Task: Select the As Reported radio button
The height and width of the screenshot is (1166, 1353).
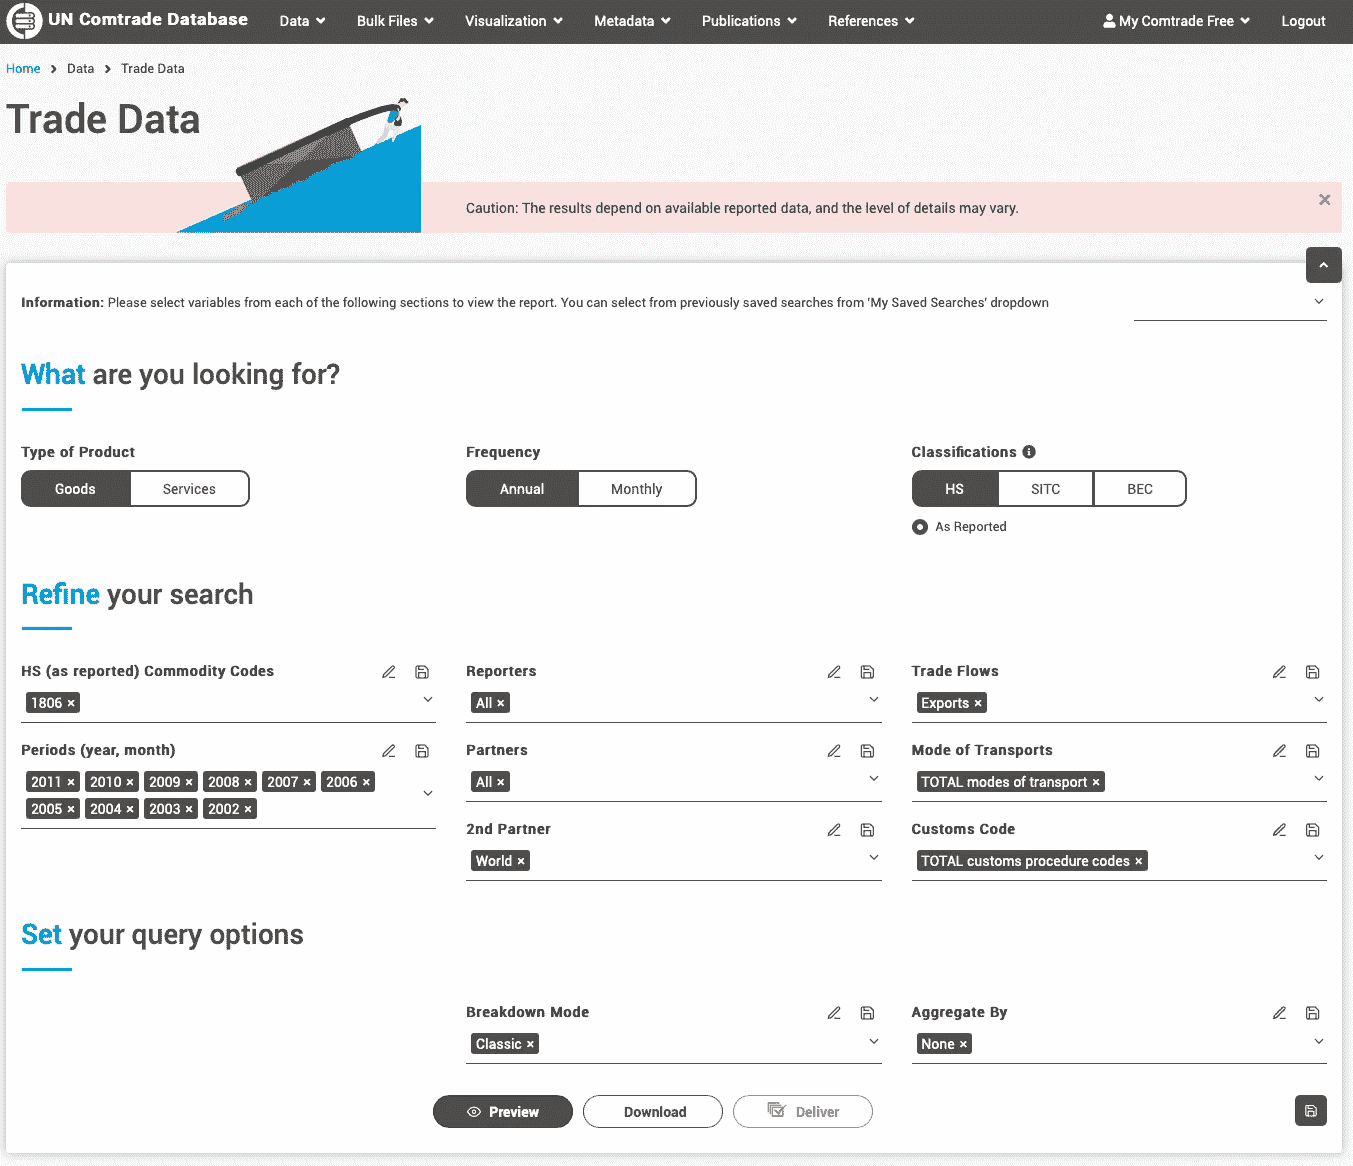Action: coord(920,527)
